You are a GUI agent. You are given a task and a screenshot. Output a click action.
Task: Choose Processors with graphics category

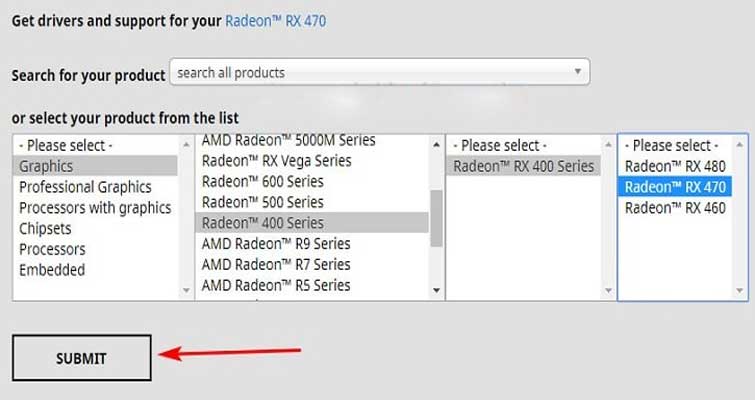point(95,207)
